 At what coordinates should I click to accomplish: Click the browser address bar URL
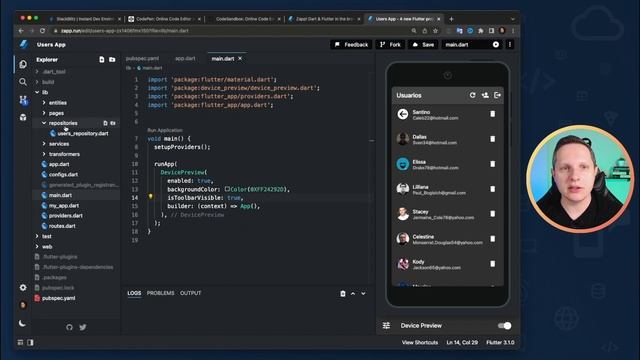(x=124, y=31)
